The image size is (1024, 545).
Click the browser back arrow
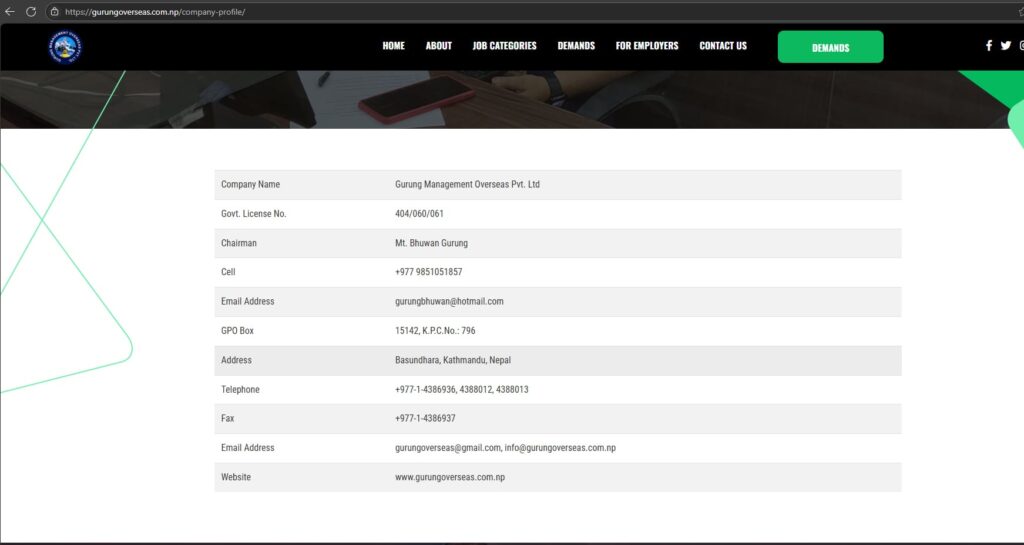pyautogui.click(x=10, y=11)
